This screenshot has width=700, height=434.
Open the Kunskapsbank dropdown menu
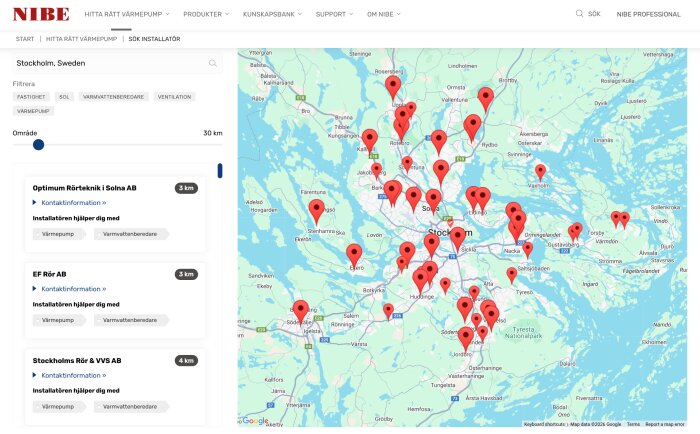point(272,14)
